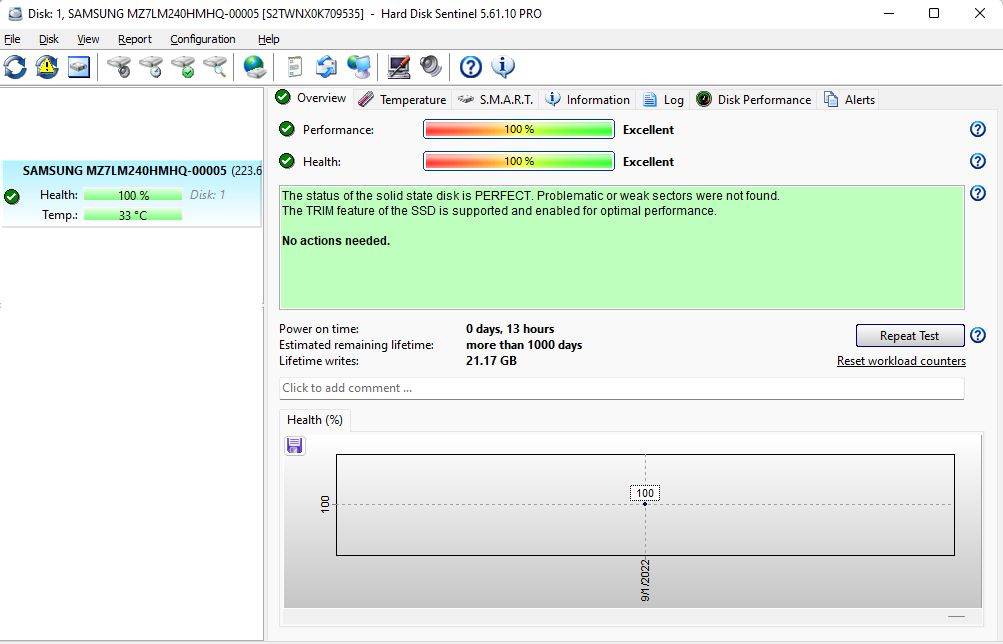
Task: Open the View menu
Action: coord(88,39)
